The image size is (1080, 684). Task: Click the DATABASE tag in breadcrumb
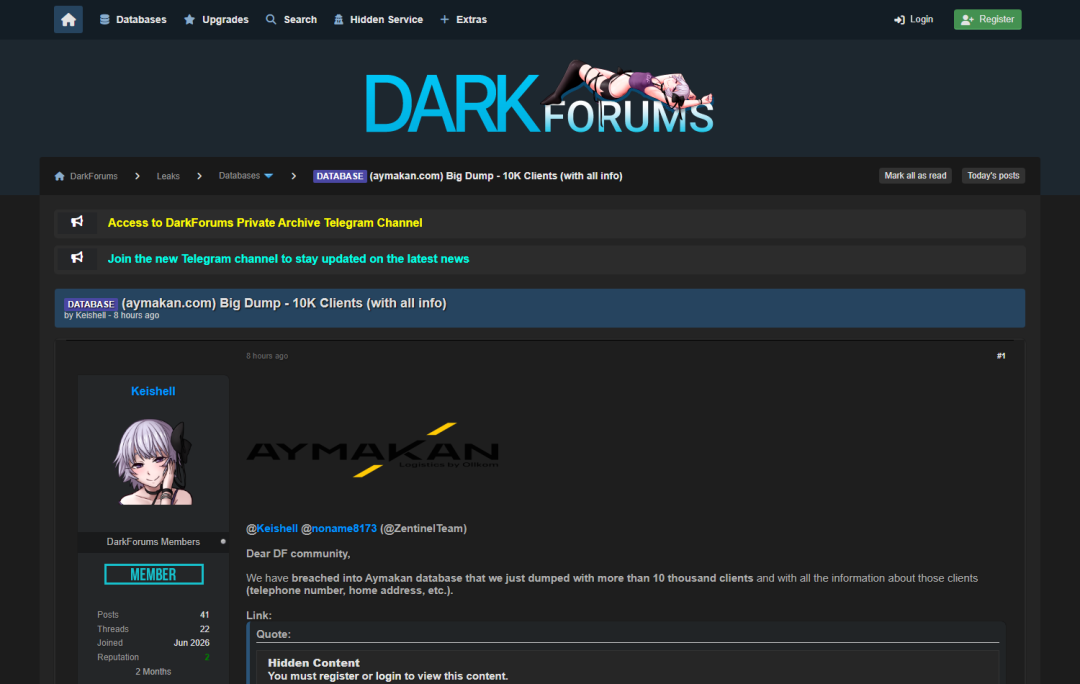[x=340, y=176]
